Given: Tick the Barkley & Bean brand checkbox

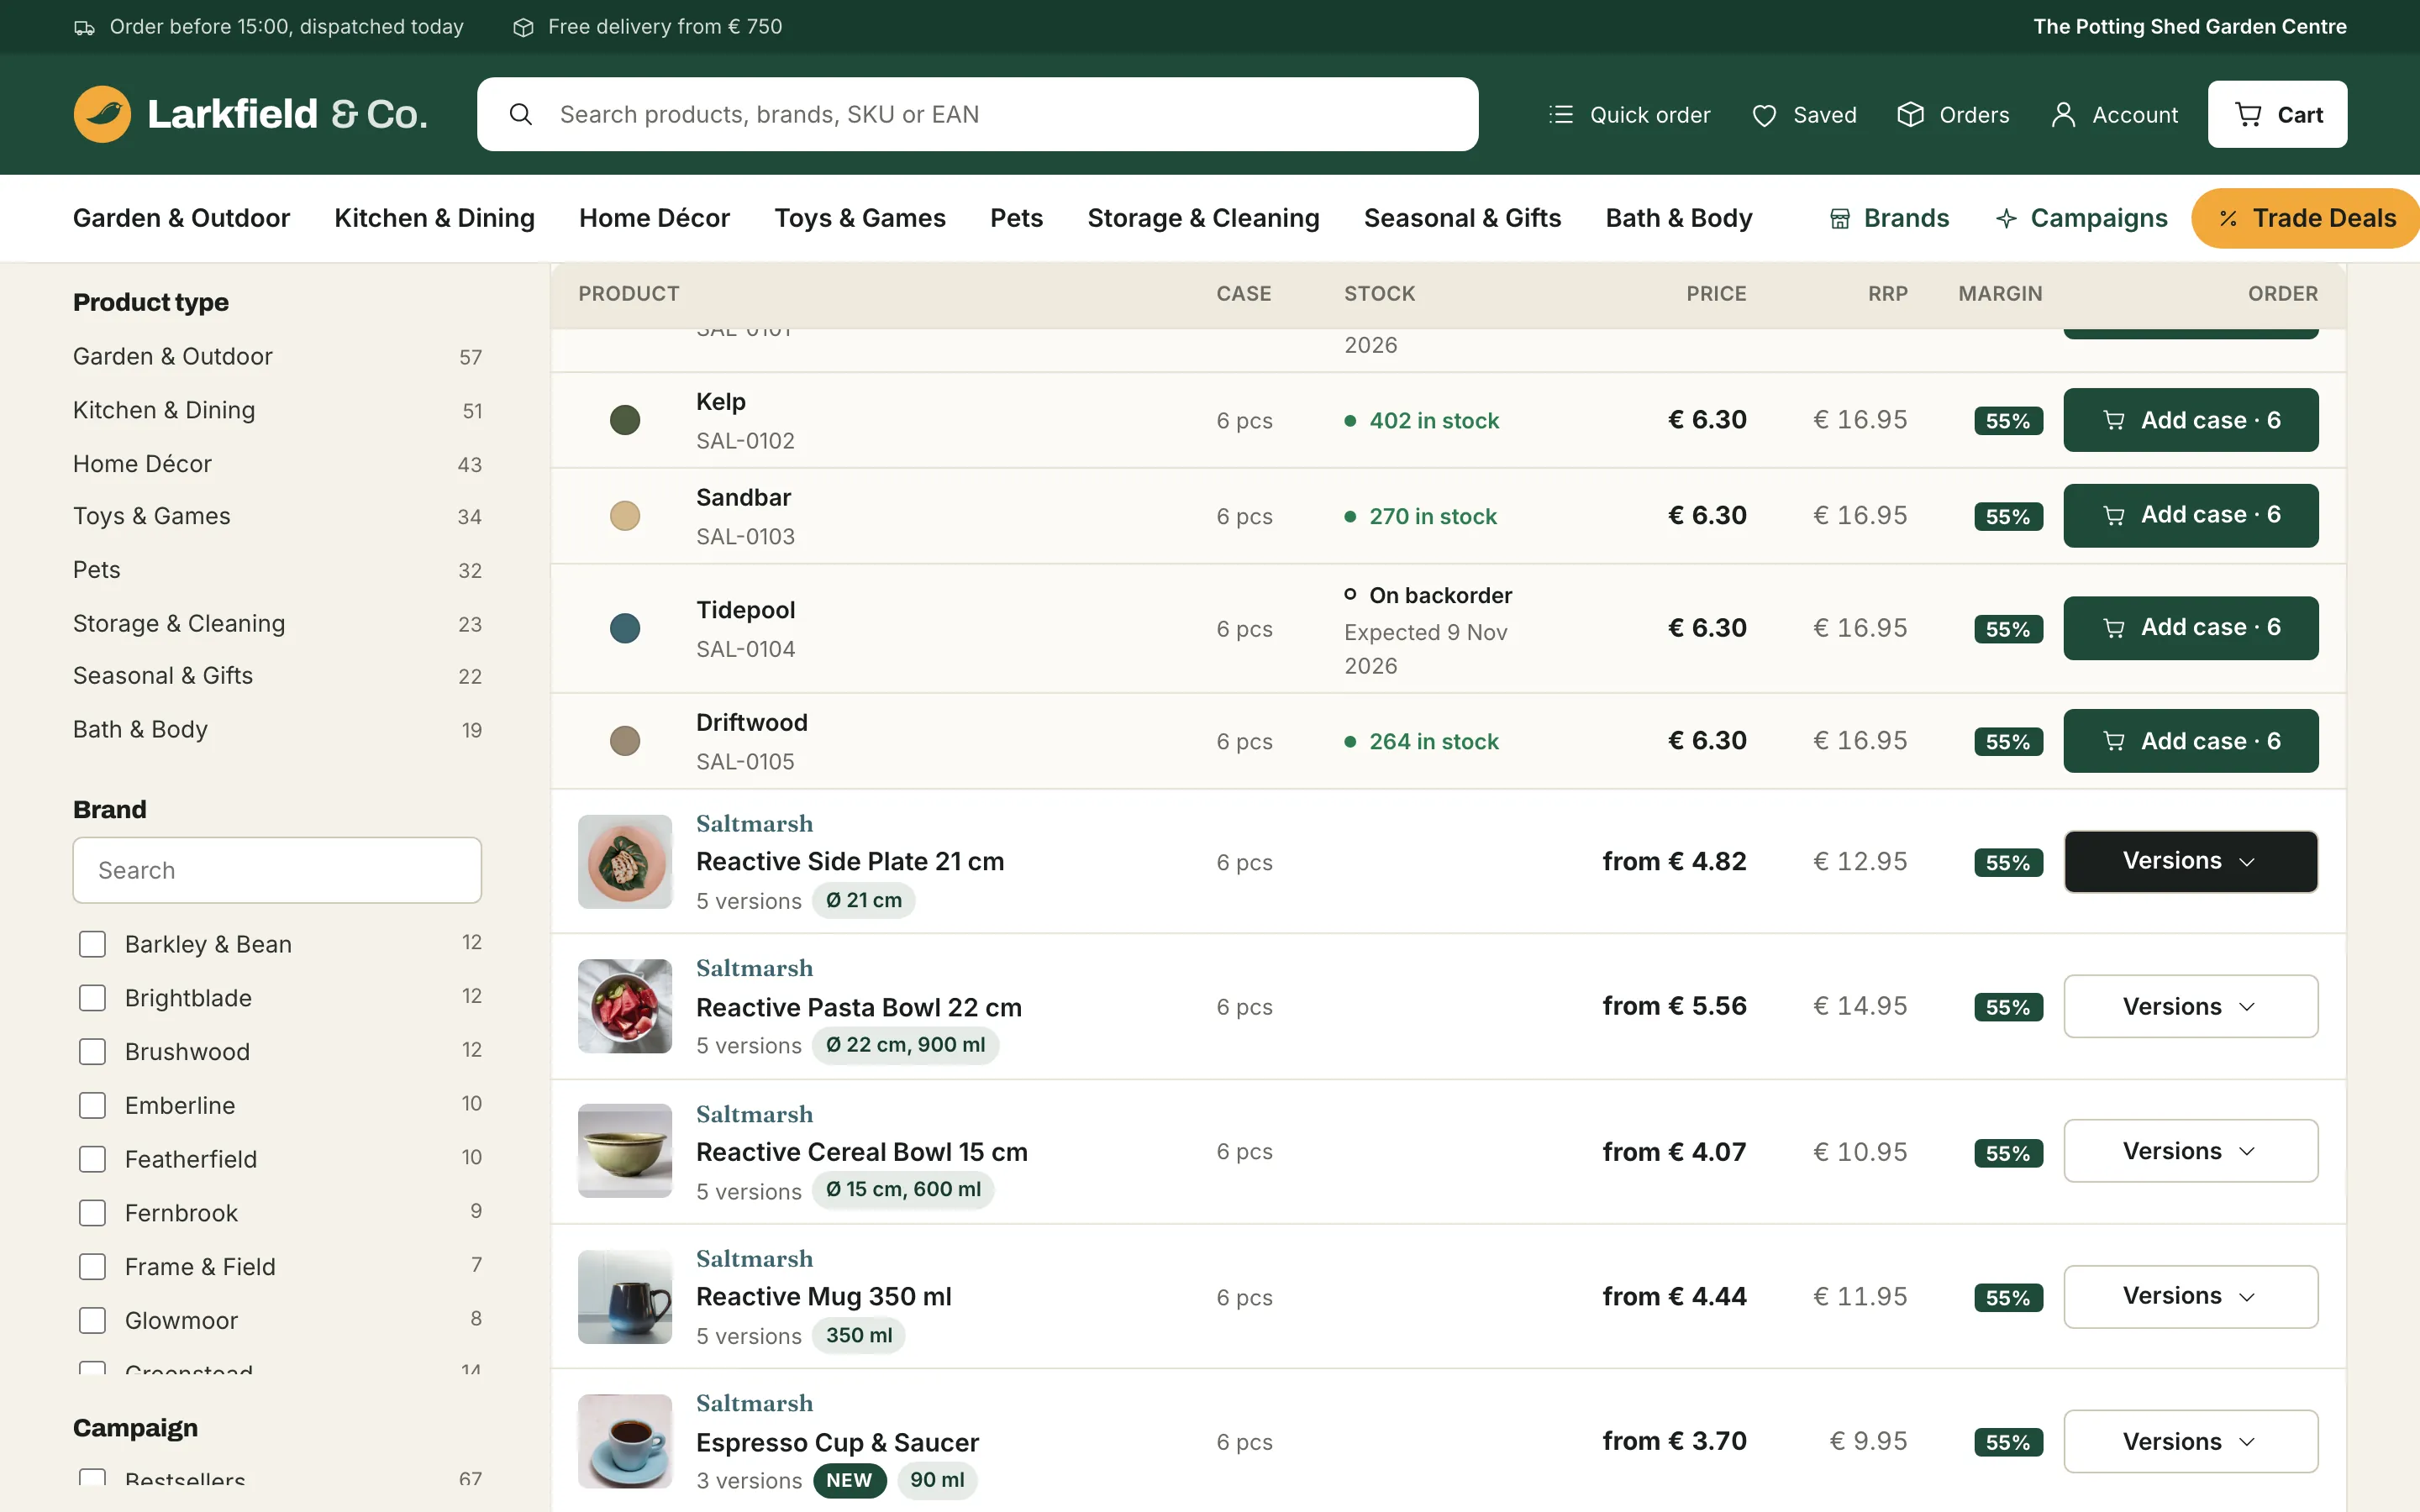Looking at the screenshot, I should [92, 944].
